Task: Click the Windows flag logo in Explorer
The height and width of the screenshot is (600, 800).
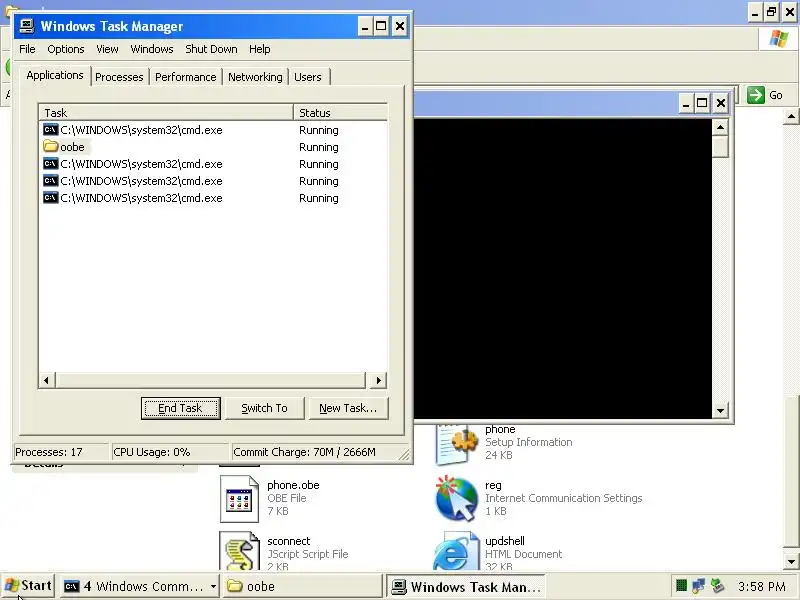Action: pyautogui.click(x=779, y=39)
